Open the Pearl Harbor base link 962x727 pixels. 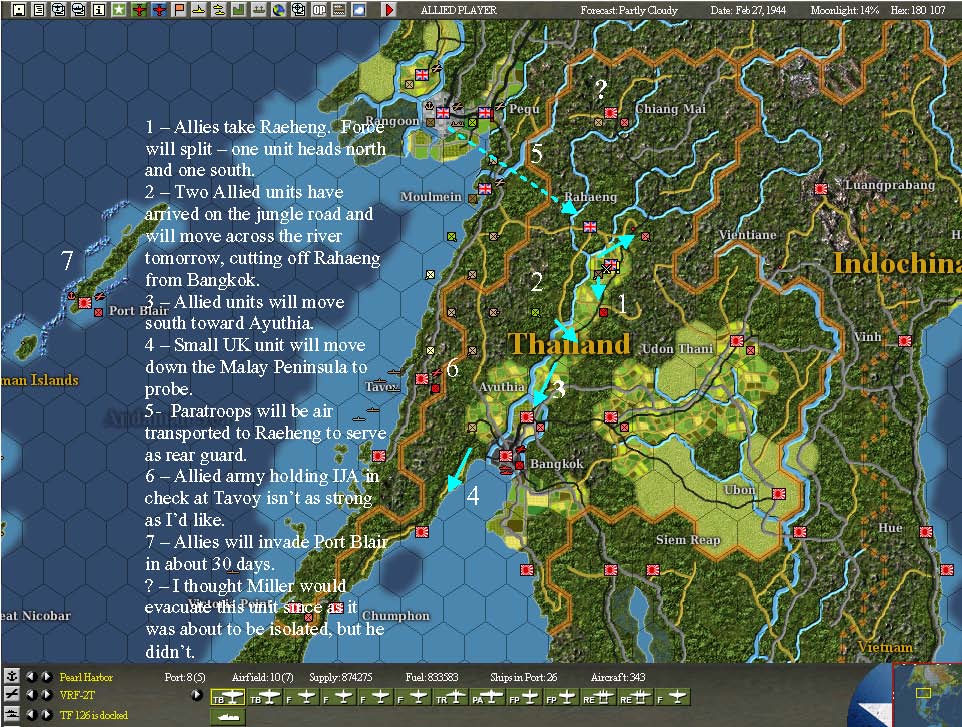click(86, 677)
